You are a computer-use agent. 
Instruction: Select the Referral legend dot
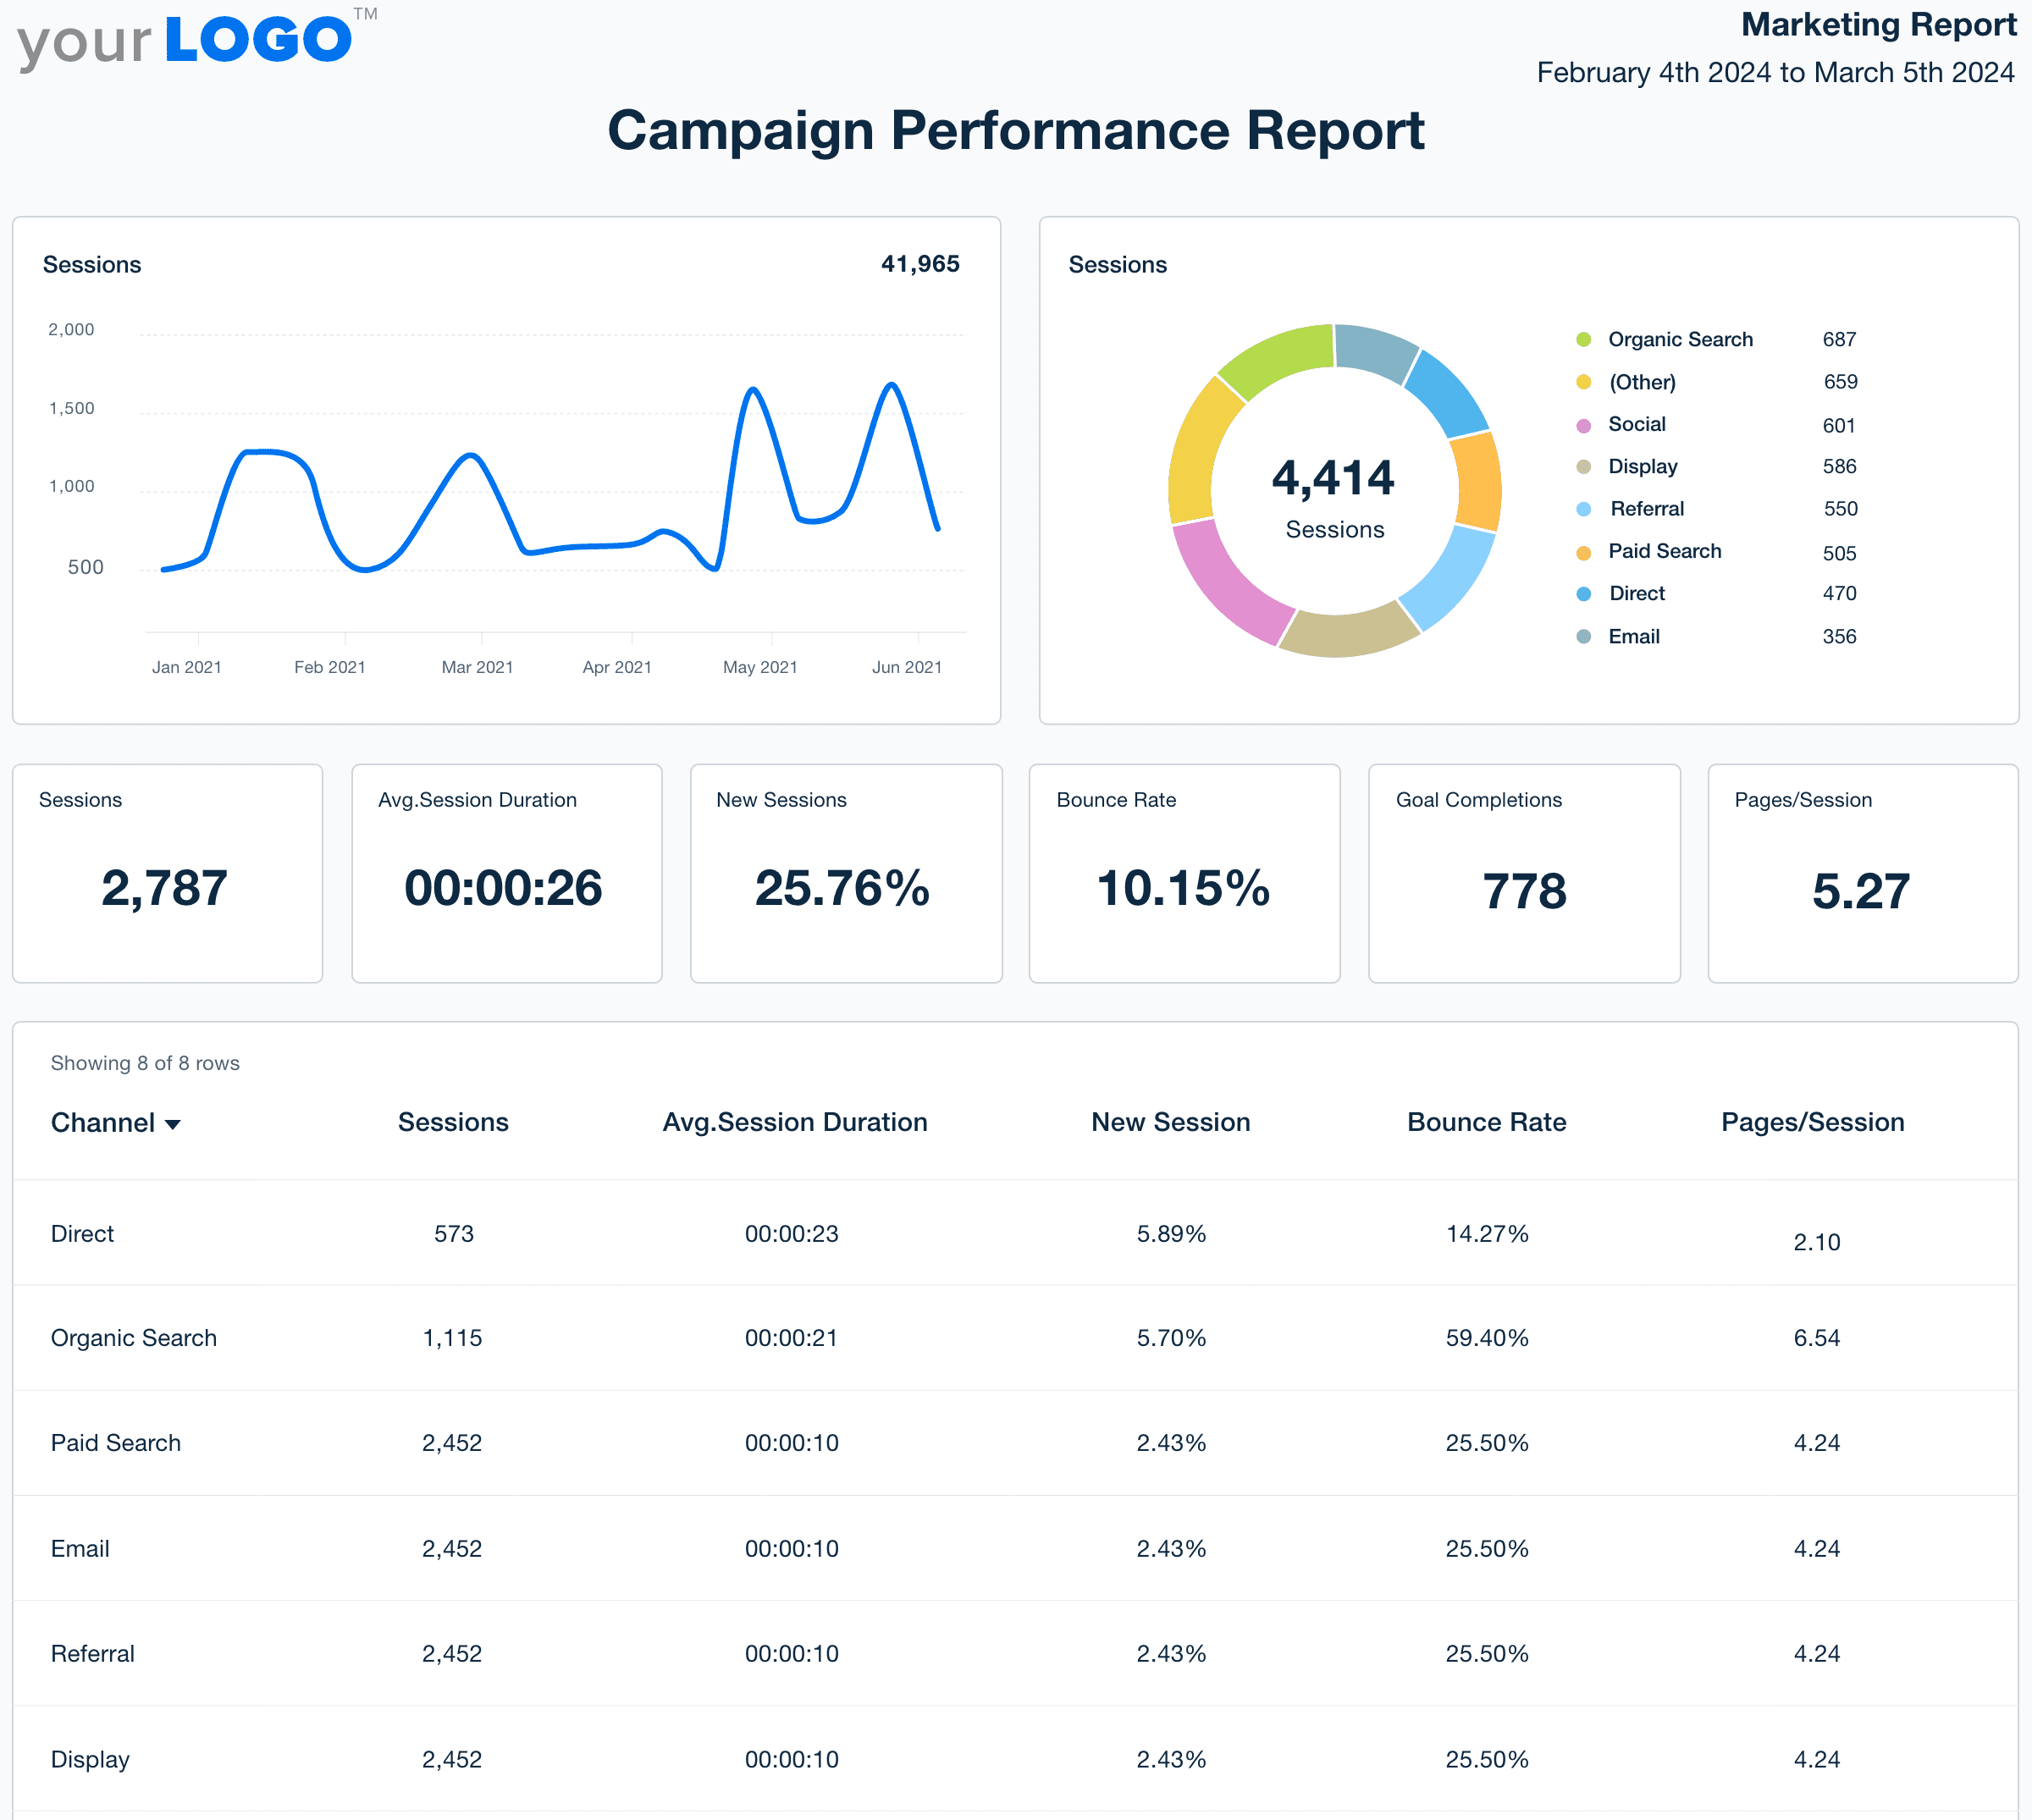click(1586, 509)
